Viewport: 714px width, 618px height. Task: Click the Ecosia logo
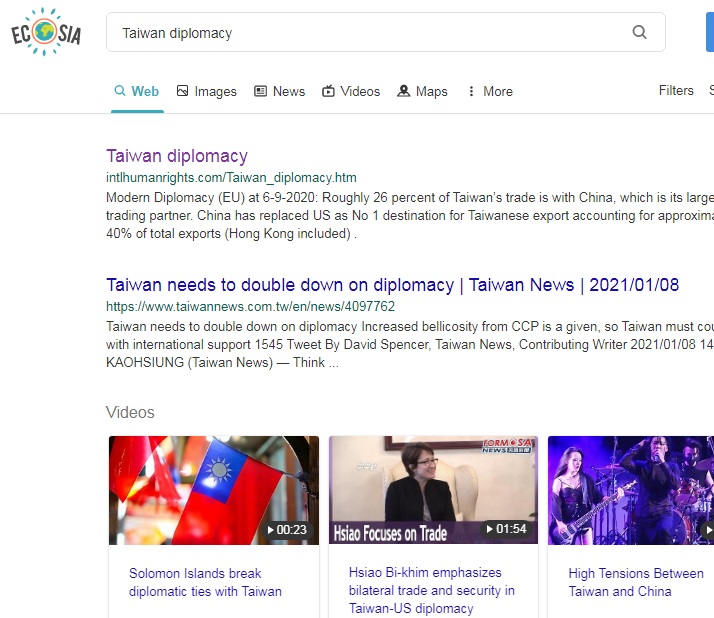(46, 32)
